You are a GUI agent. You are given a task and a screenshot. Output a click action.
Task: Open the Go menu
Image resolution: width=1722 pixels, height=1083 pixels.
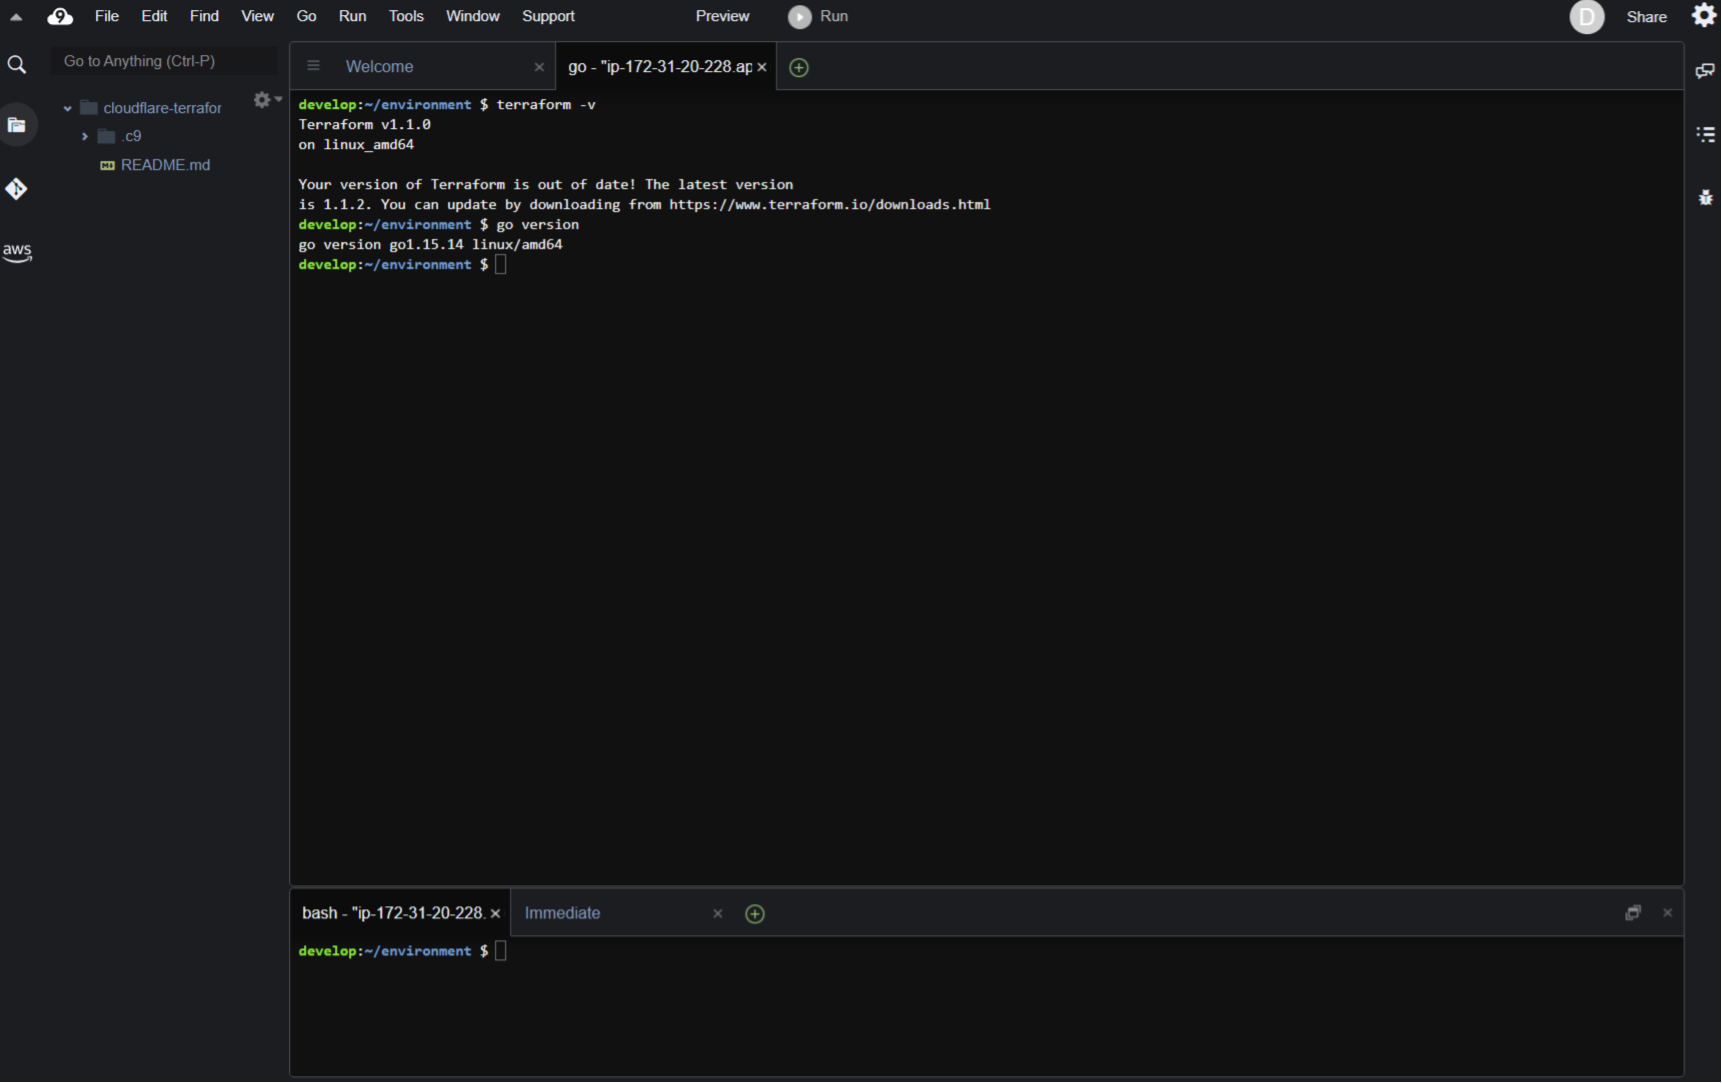coord(306,16)
